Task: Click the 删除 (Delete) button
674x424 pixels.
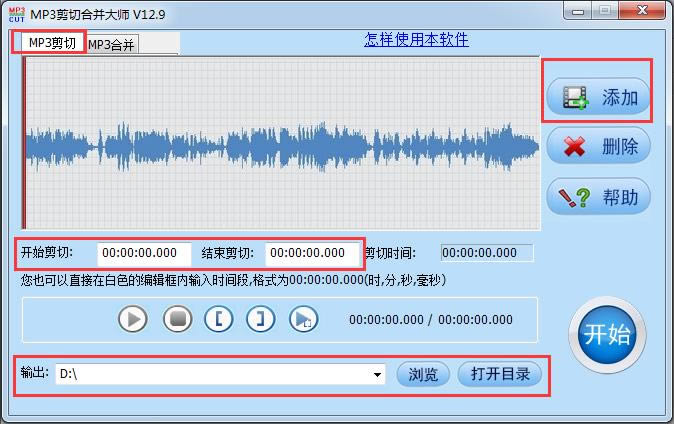Action: pyautogui.click(x=598, y=146)
